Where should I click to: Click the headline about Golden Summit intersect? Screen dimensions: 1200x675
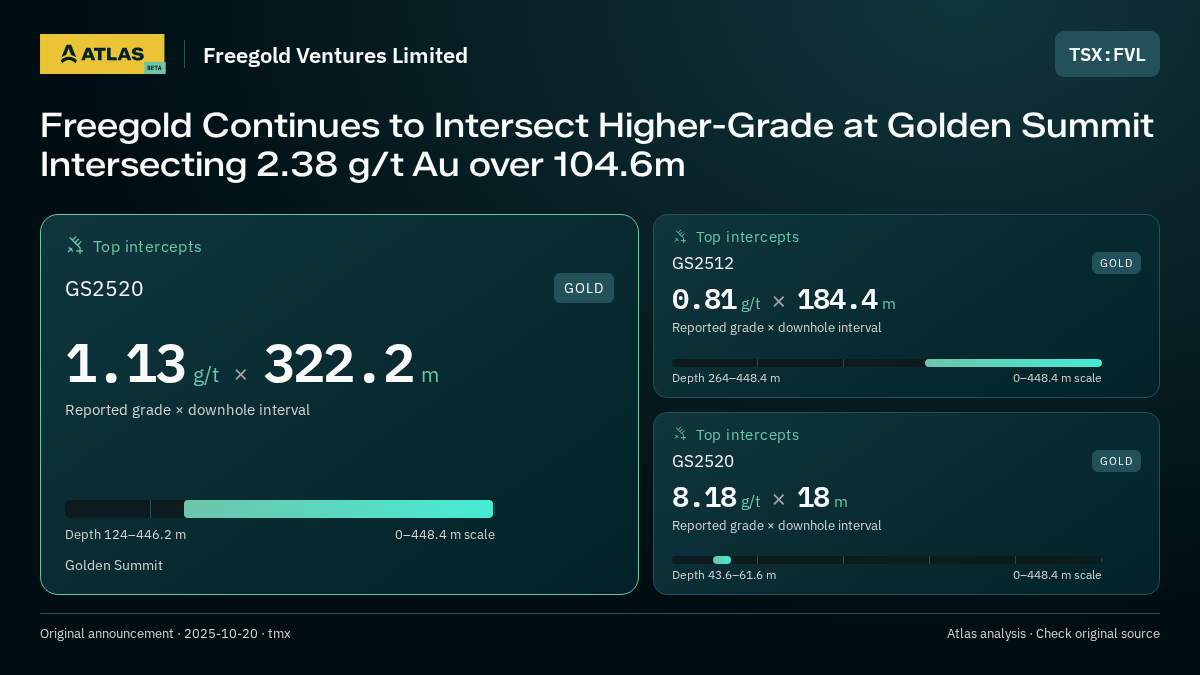click(x=597, y=145)
